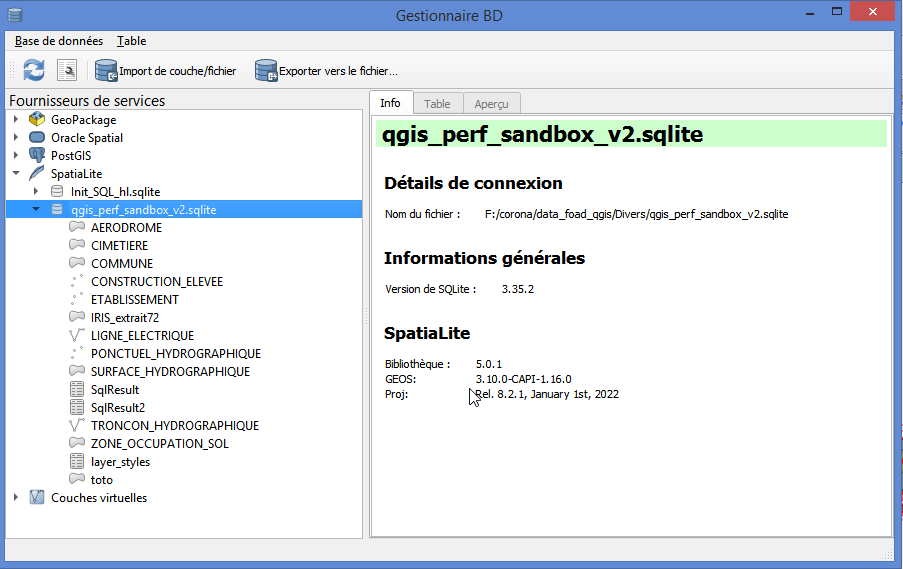Screen dimensions: 903x569
Task: Select the COMMUNE table
Action: pos(122,263)
